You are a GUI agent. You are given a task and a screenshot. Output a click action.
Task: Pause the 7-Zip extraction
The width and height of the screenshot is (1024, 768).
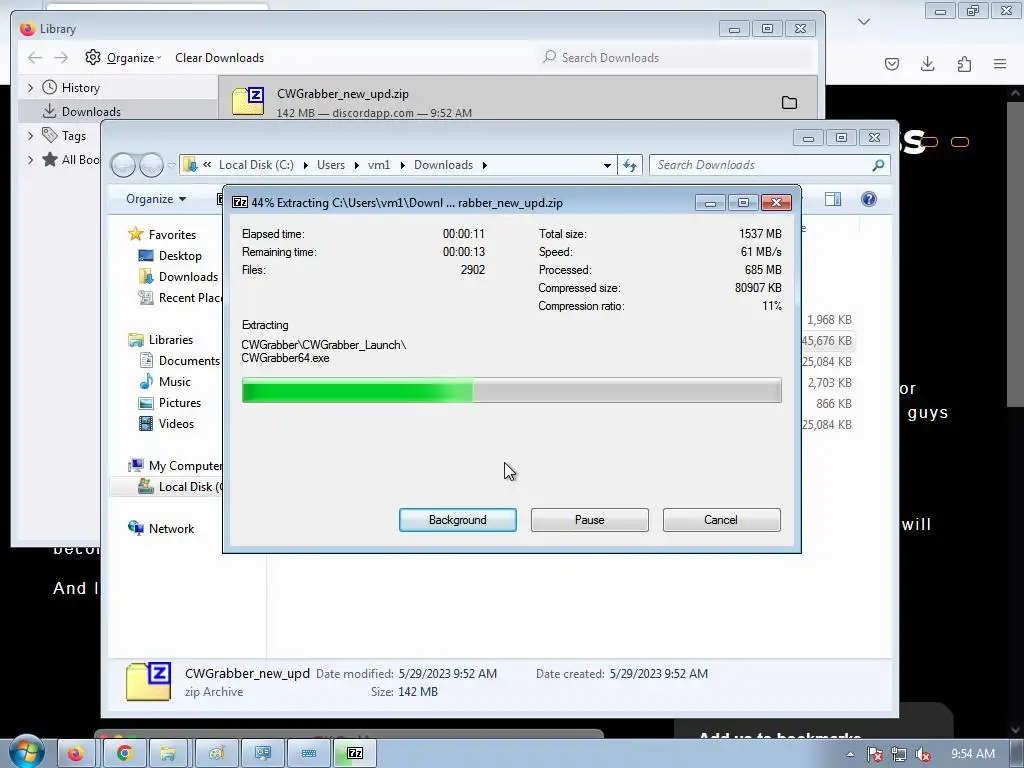click(589, 520)
